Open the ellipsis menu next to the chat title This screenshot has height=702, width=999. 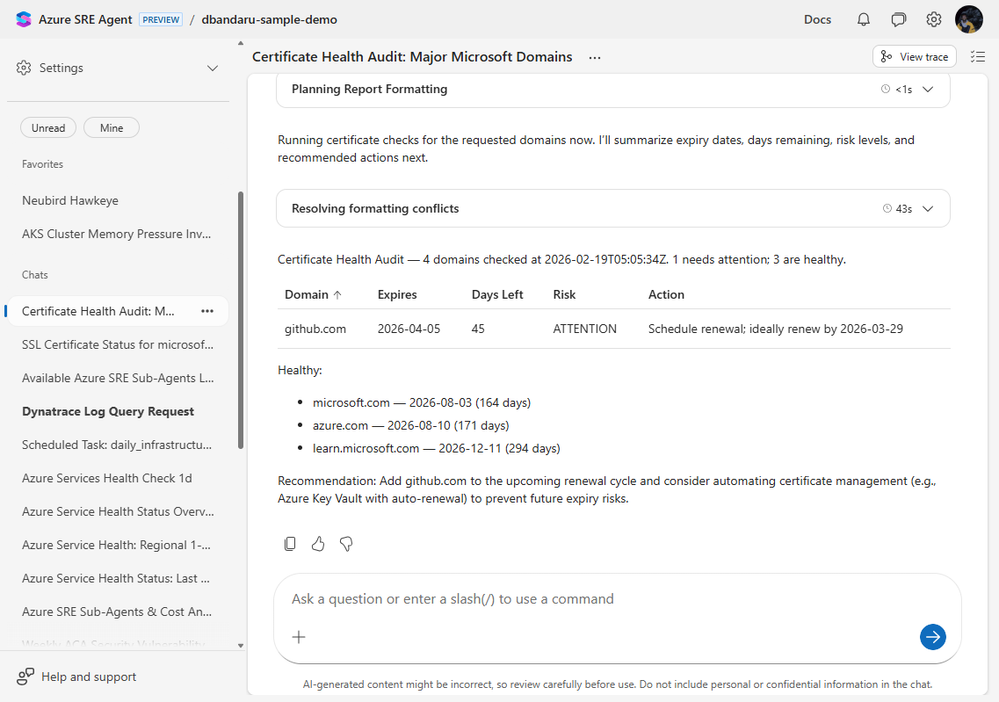coord(594,57)
